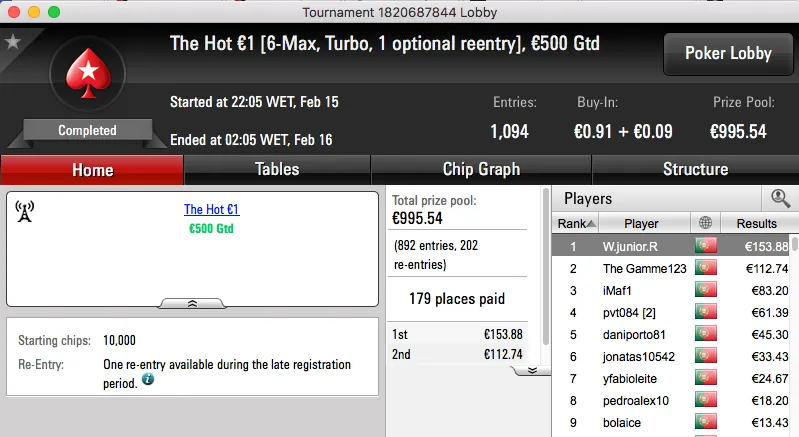
Task: Sort by the Player column header
Action: (641, 224)
